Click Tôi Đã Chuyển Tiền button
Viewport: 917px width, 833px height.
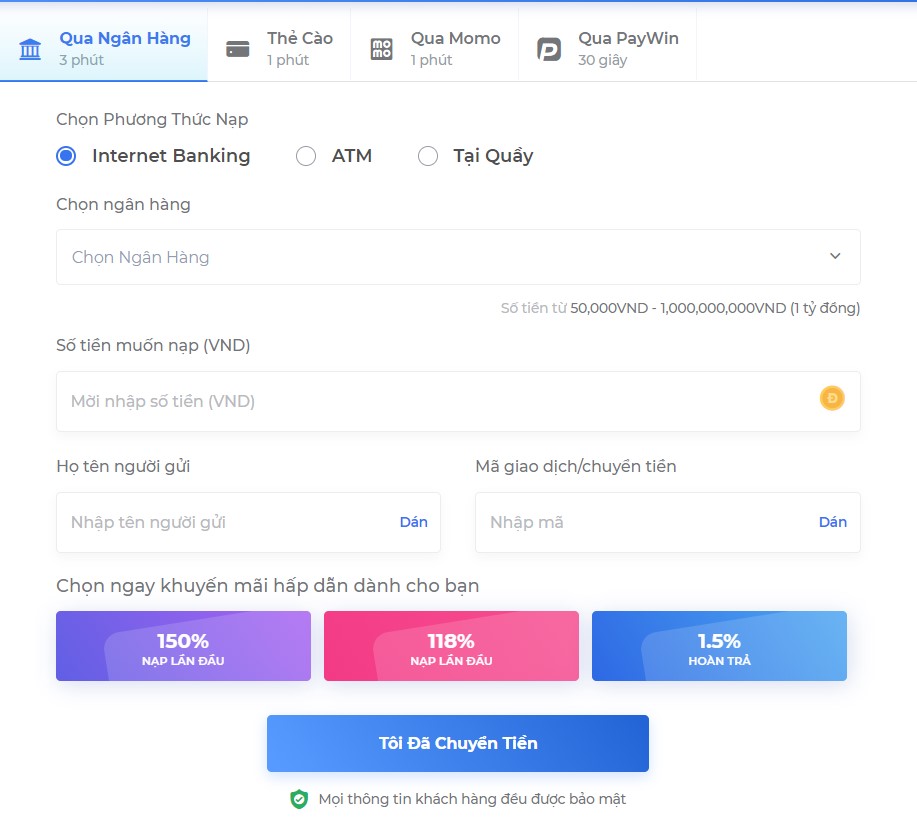pyautogui.click(x=458, y=743)
